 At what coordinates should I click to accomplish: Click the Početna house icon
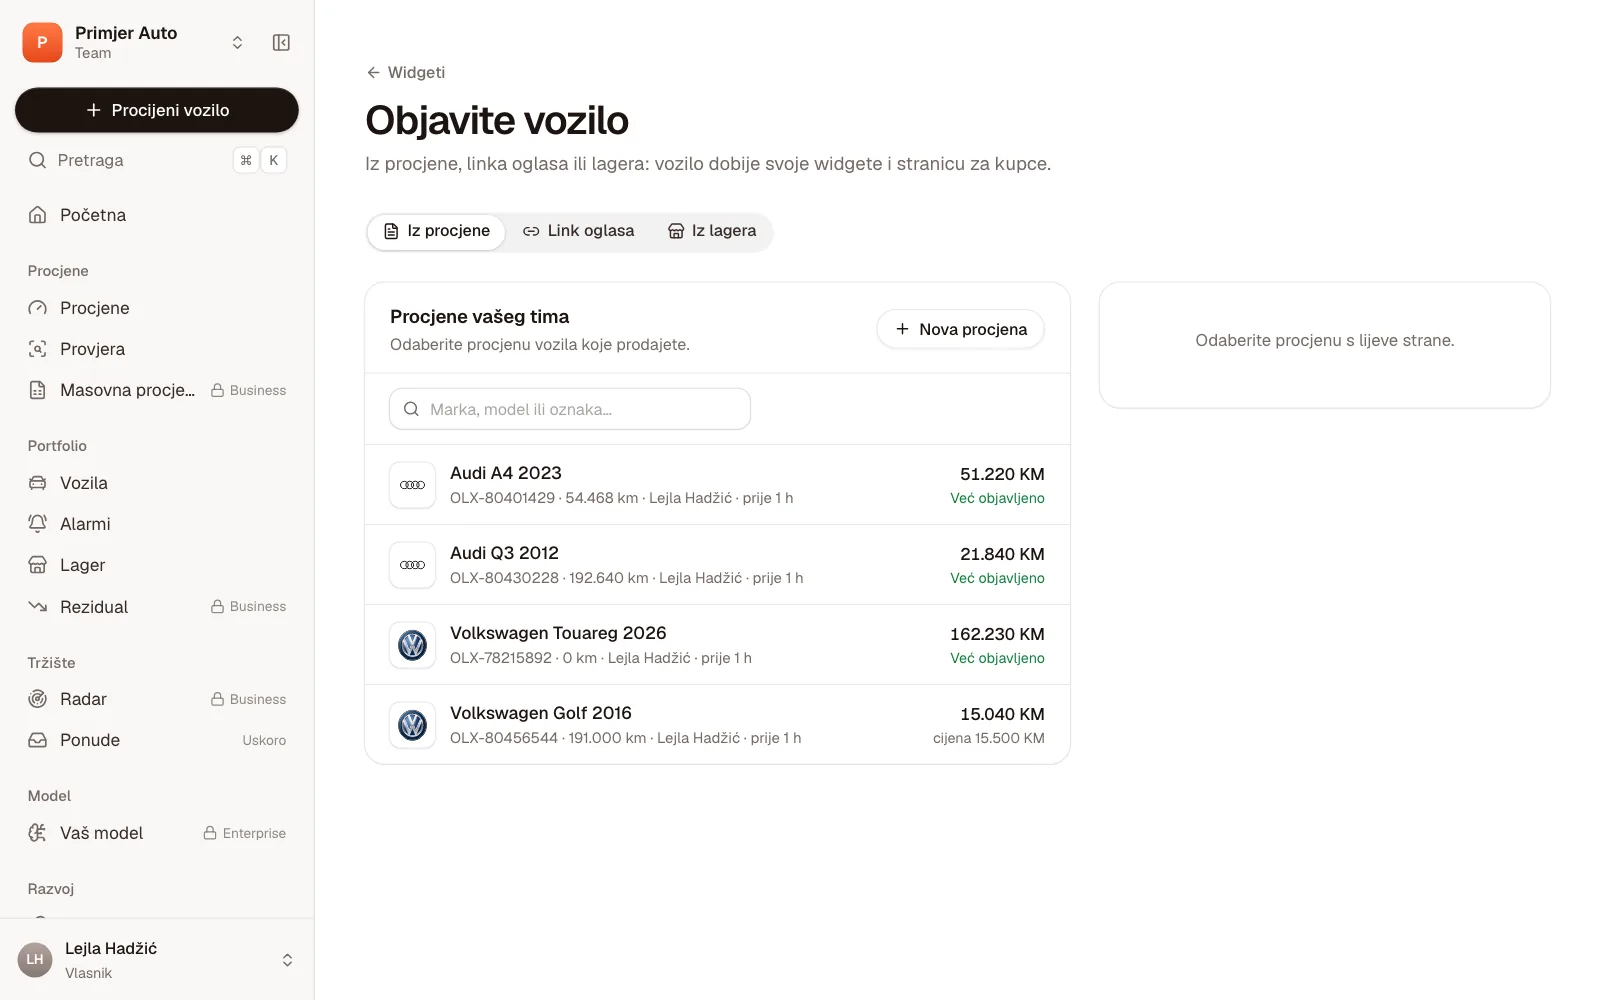tap(38, 215)
